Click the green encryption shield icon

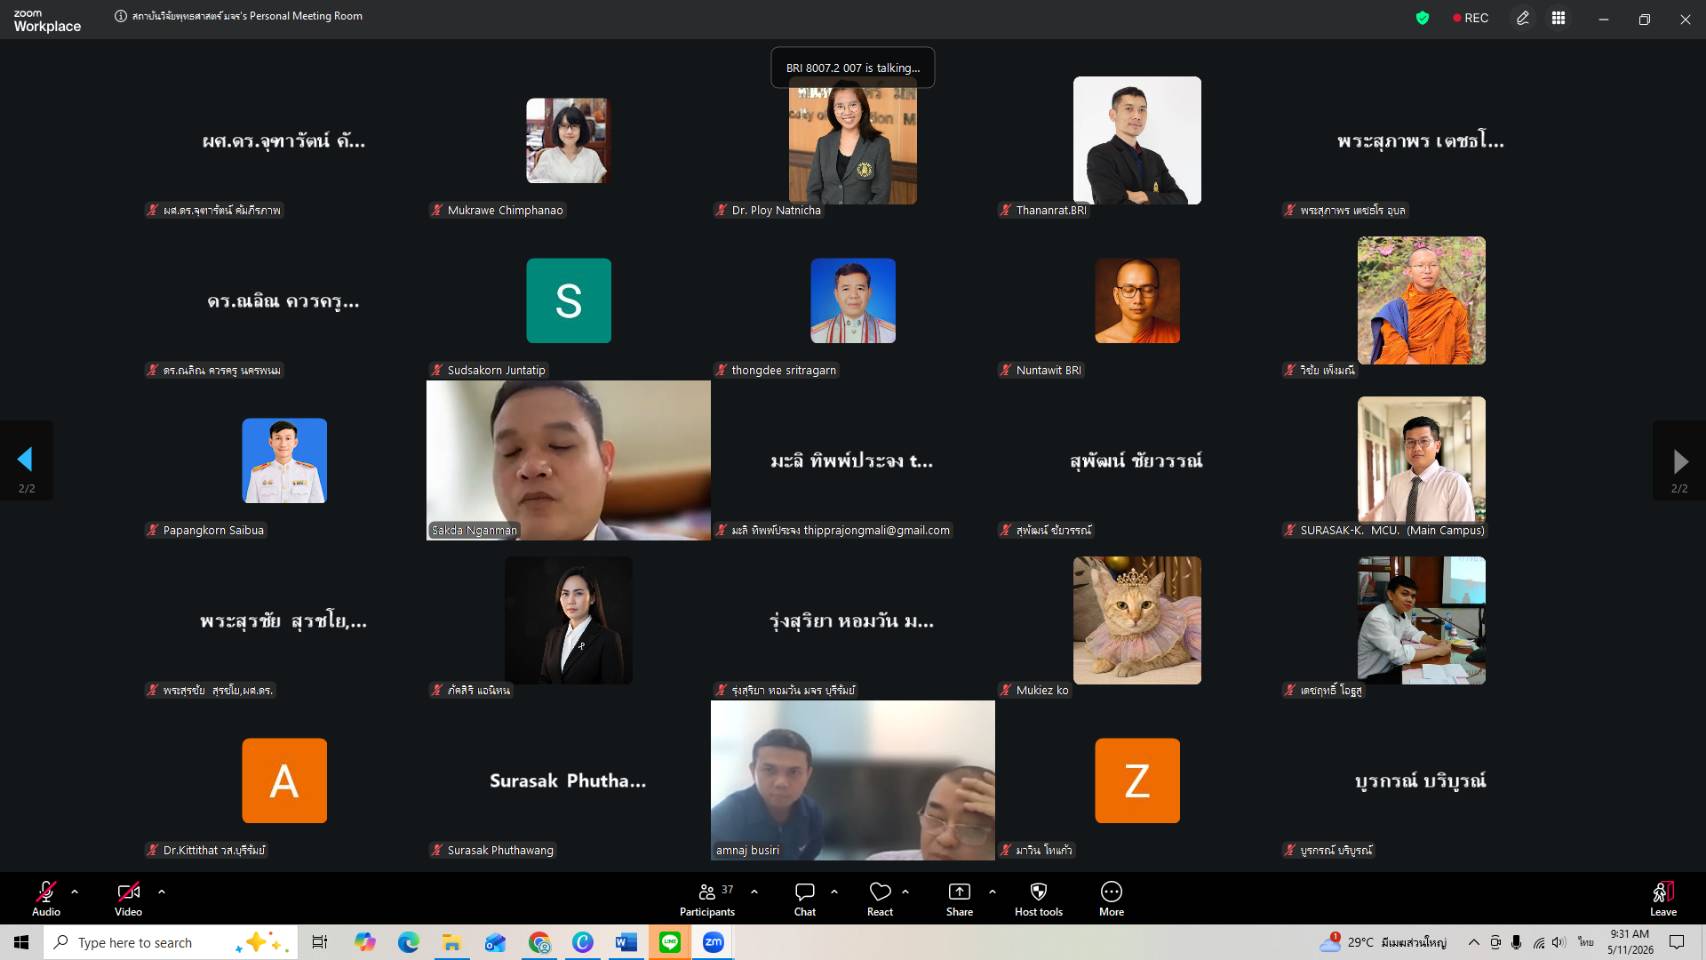click(x=1422, y=18)
